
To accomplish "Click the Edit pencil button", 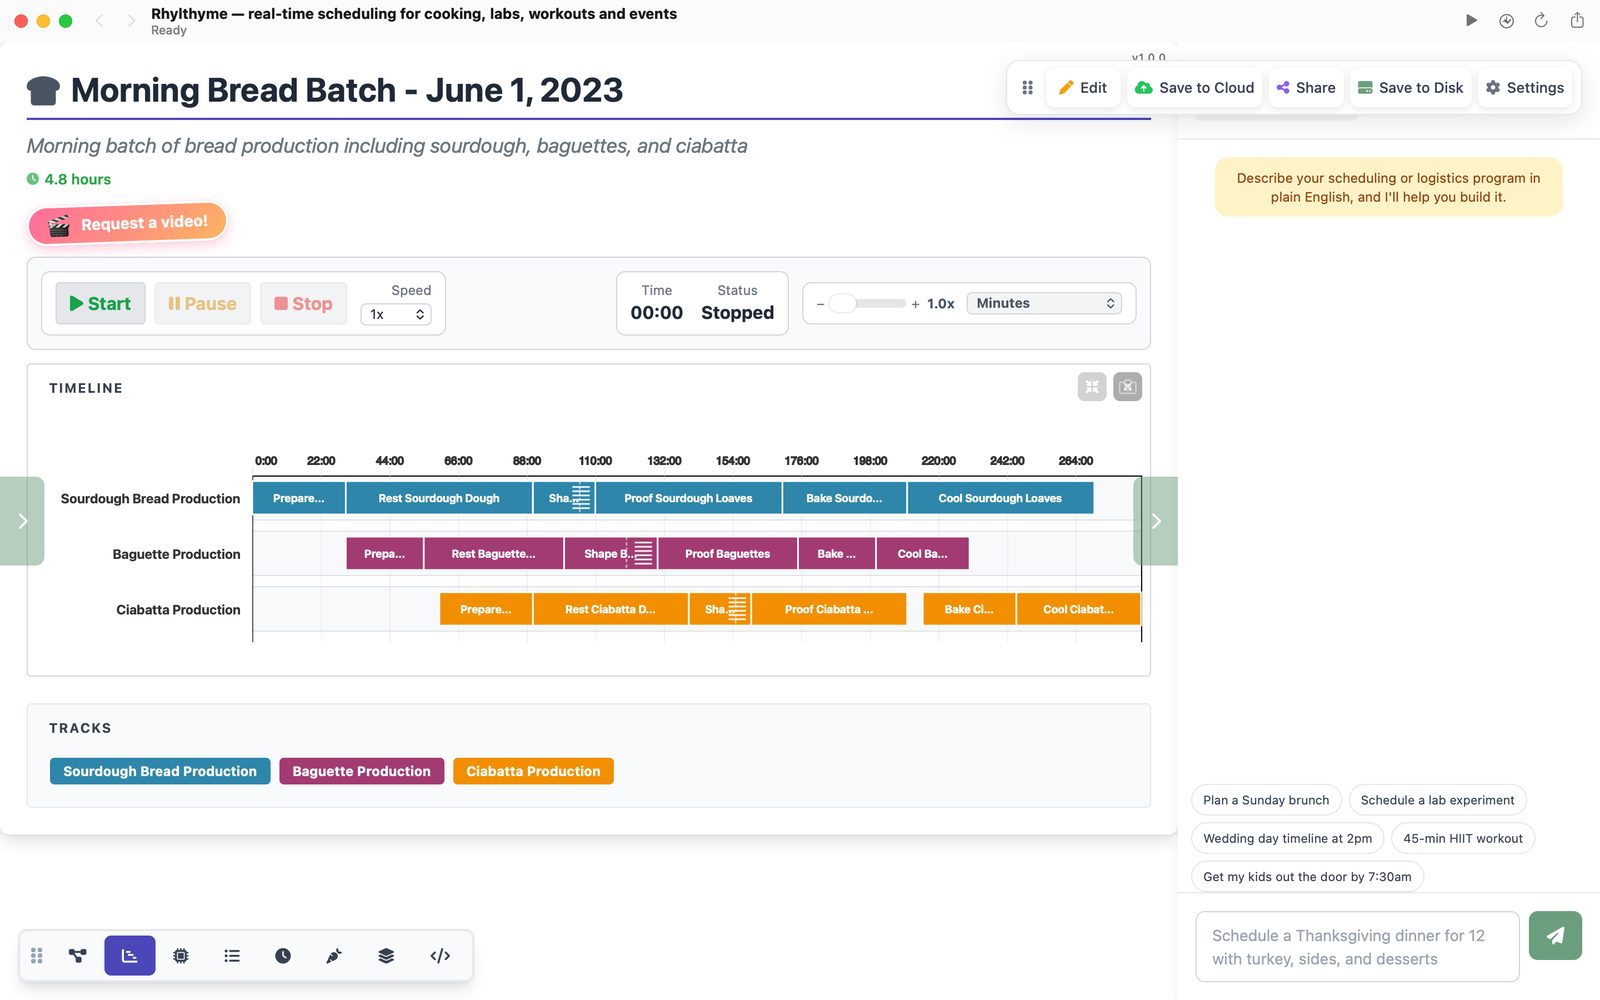I will (1083, 88).
